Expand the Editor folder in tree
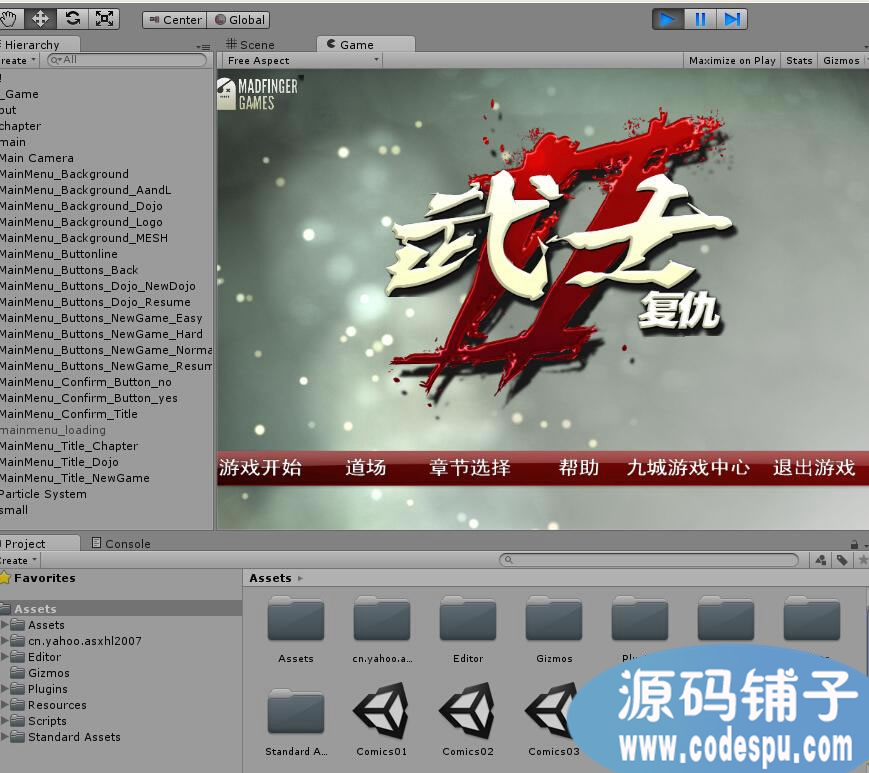 (x=4, y=657)
